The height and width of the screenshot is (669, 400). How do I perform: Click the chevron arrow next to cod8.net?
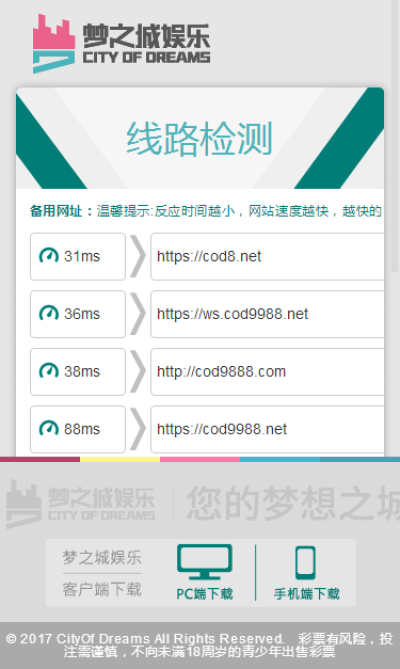(138, 256)
